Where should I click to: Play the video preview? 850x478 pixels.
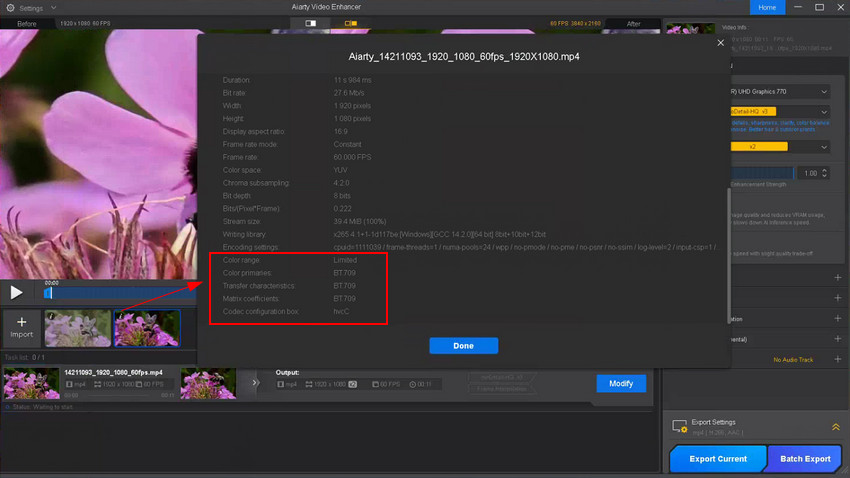point(16,293)
